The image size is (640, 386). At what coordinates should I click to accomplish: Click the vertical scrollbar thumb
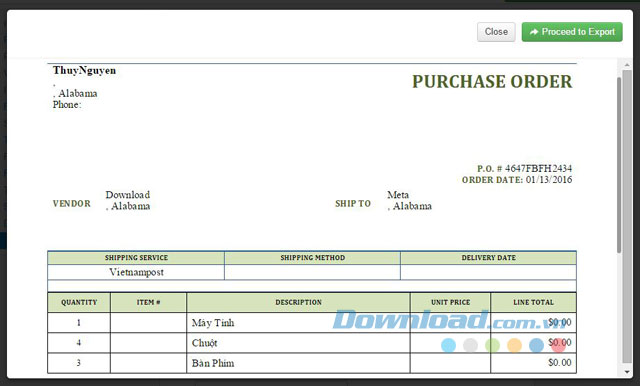pyautogui.click(x=619, y=161)
